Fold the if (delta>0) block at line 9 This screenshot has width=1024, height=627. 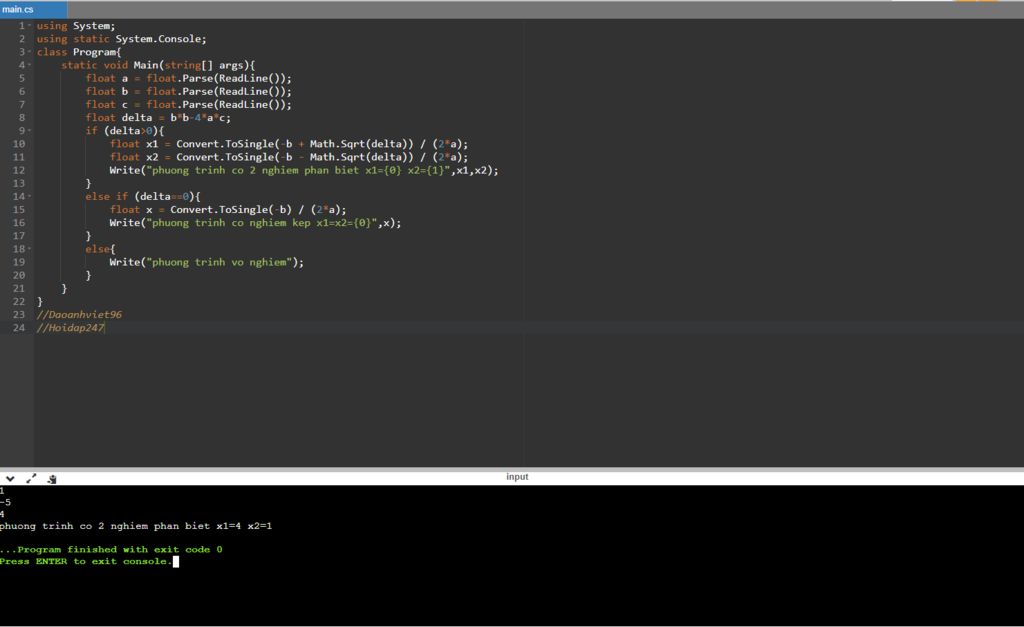(x=29, y=131)
